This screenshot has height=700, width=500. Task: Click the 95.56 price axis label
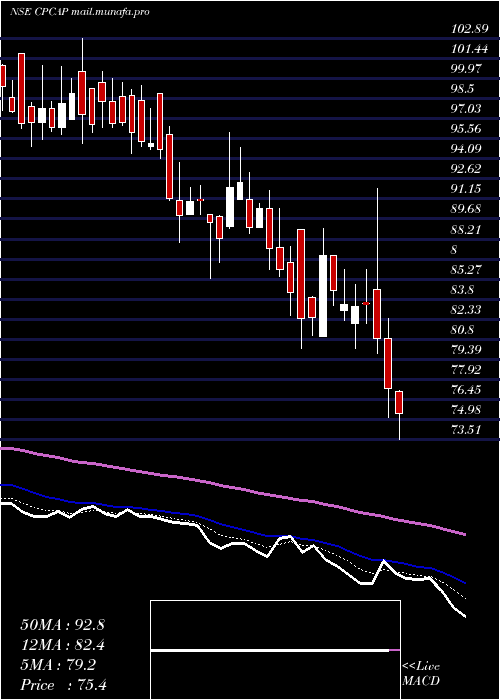[x=466, y=129]
